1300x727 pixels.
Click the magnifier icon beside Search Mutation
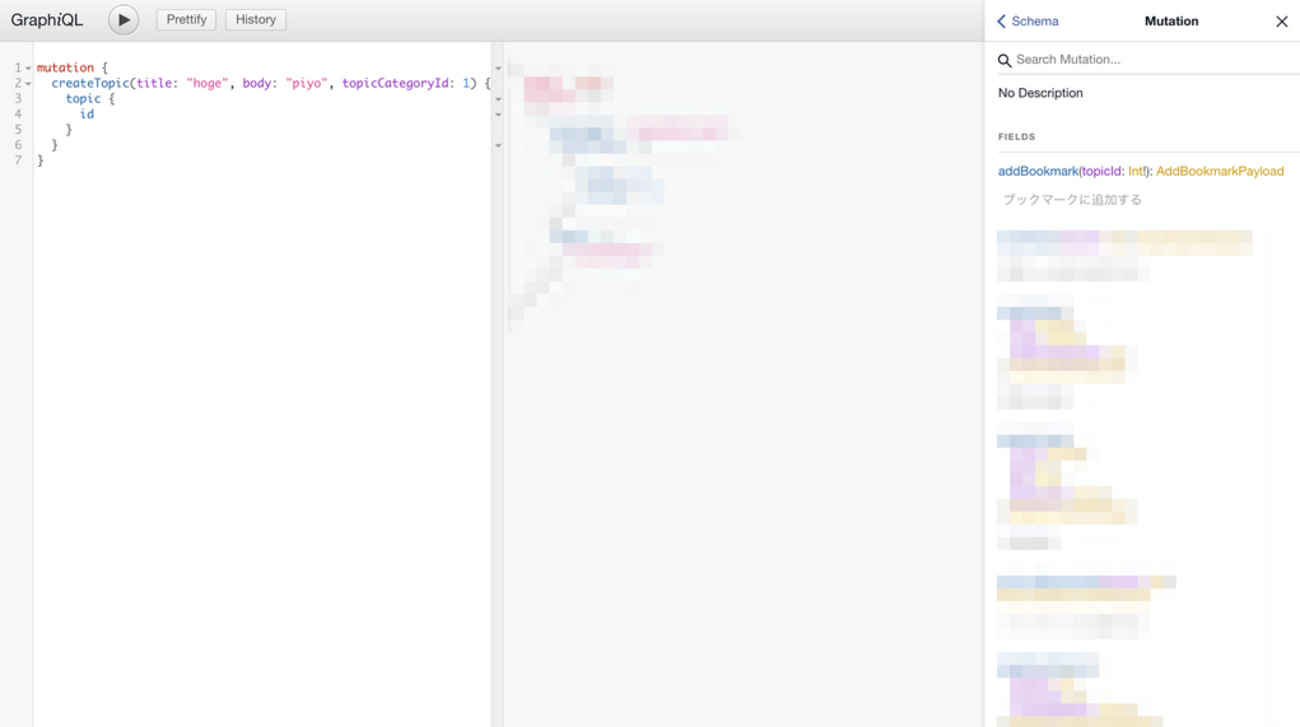point(1005,61)
